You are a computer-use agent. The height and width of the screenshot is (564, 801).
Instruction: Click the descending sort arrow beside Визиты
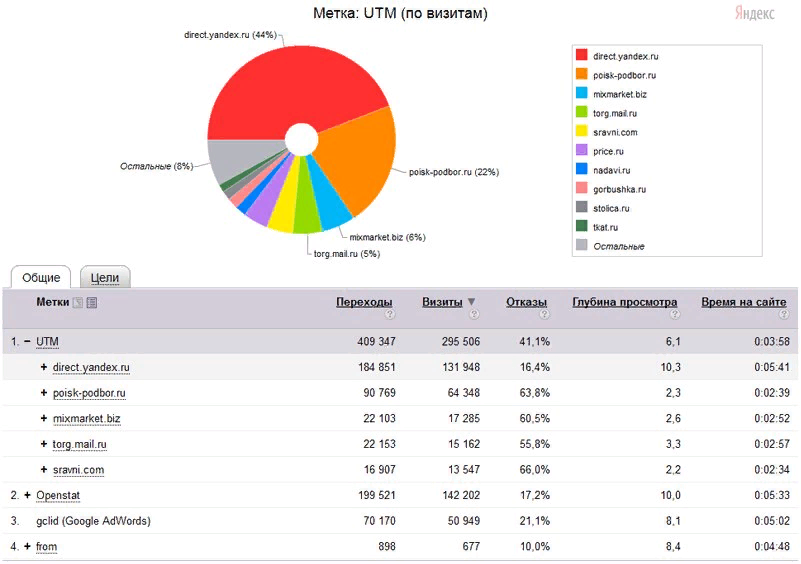tap(472, 302)
